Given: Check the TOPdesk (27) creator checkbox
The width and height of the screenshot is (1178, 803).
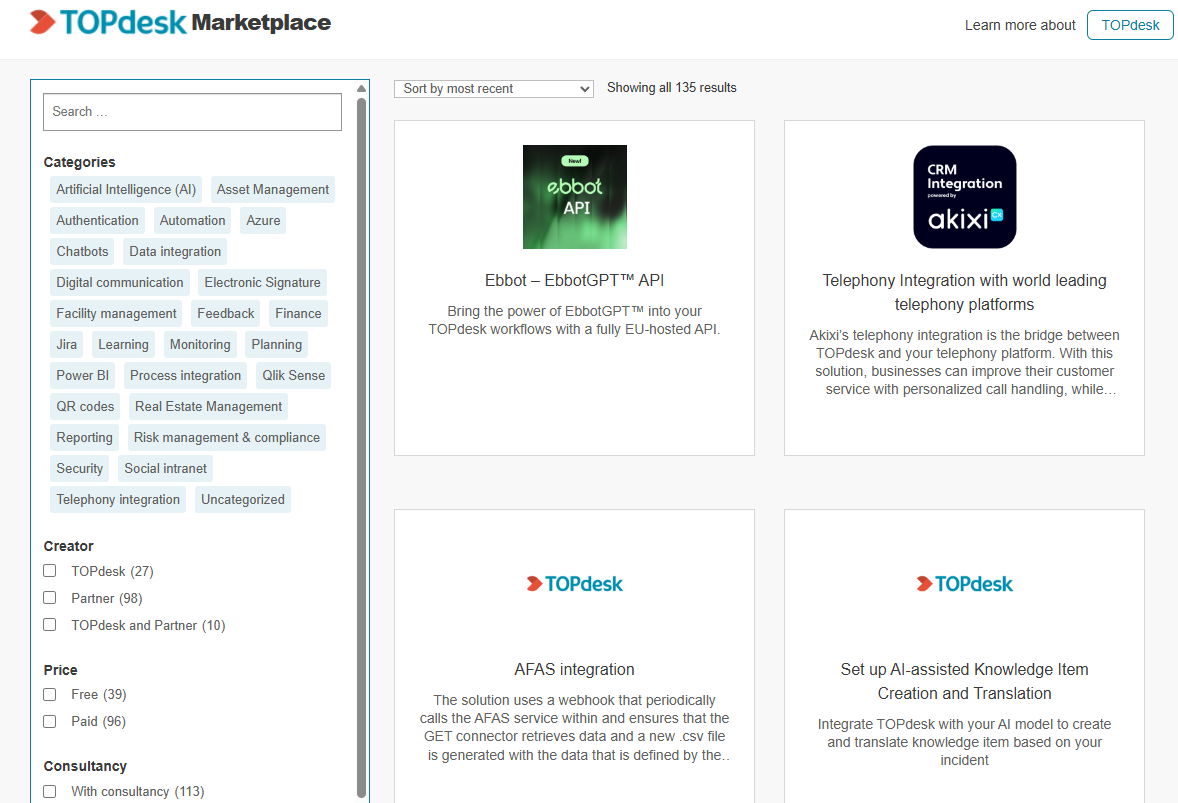Looking at the screenshot, I should (50, 571).
